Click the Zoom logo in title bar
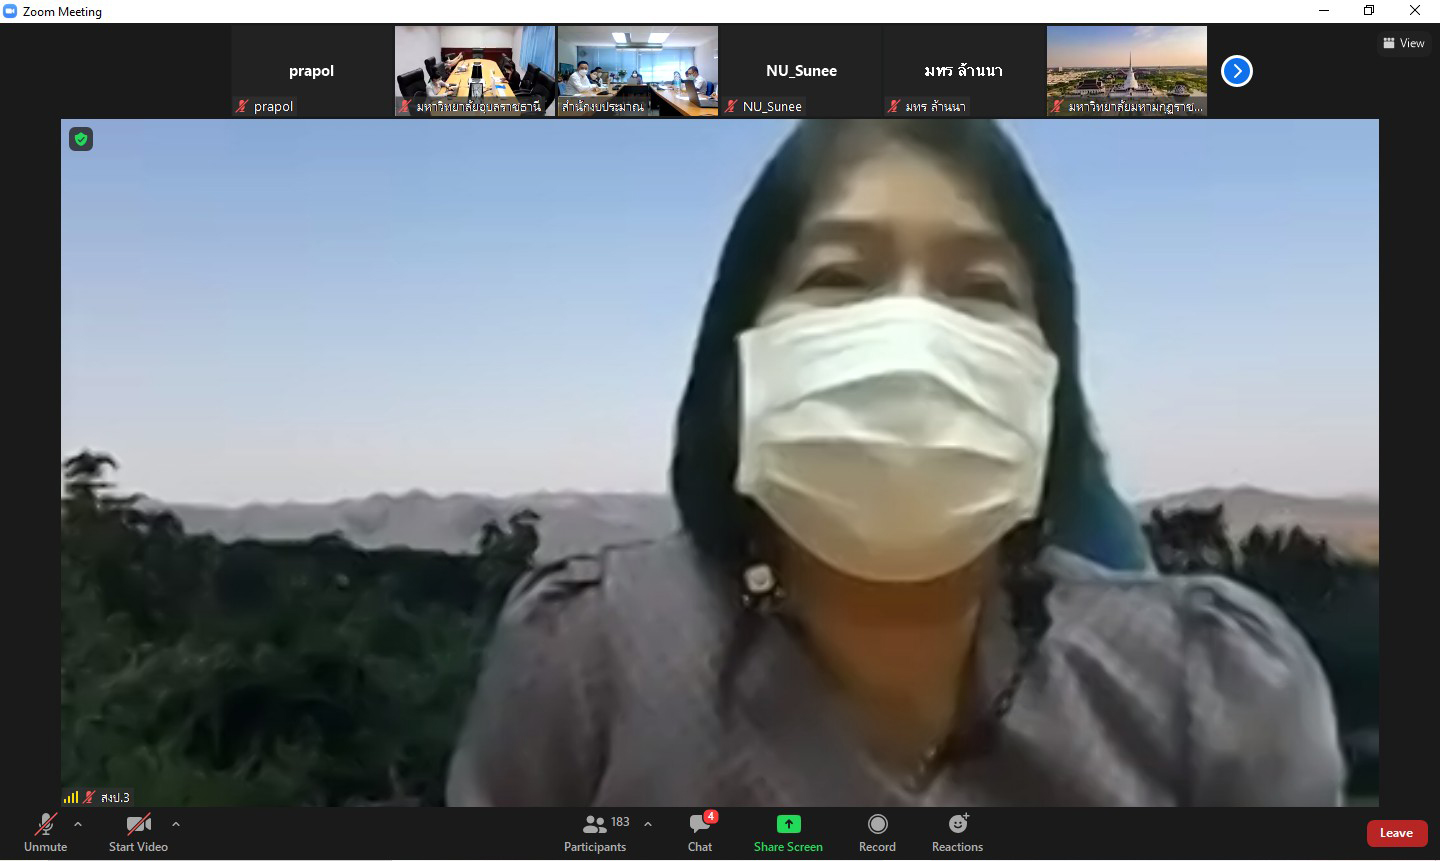1440x861 pixels. pyautogui.click(x=11, y=11)
